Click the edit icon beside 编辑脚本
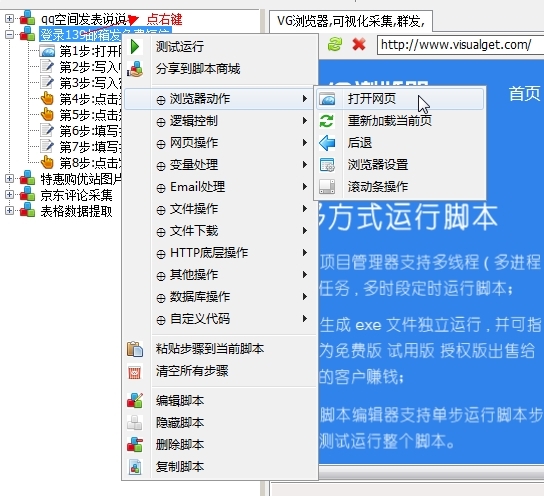Viewport: 544px width, 496px height. [135, 401]
